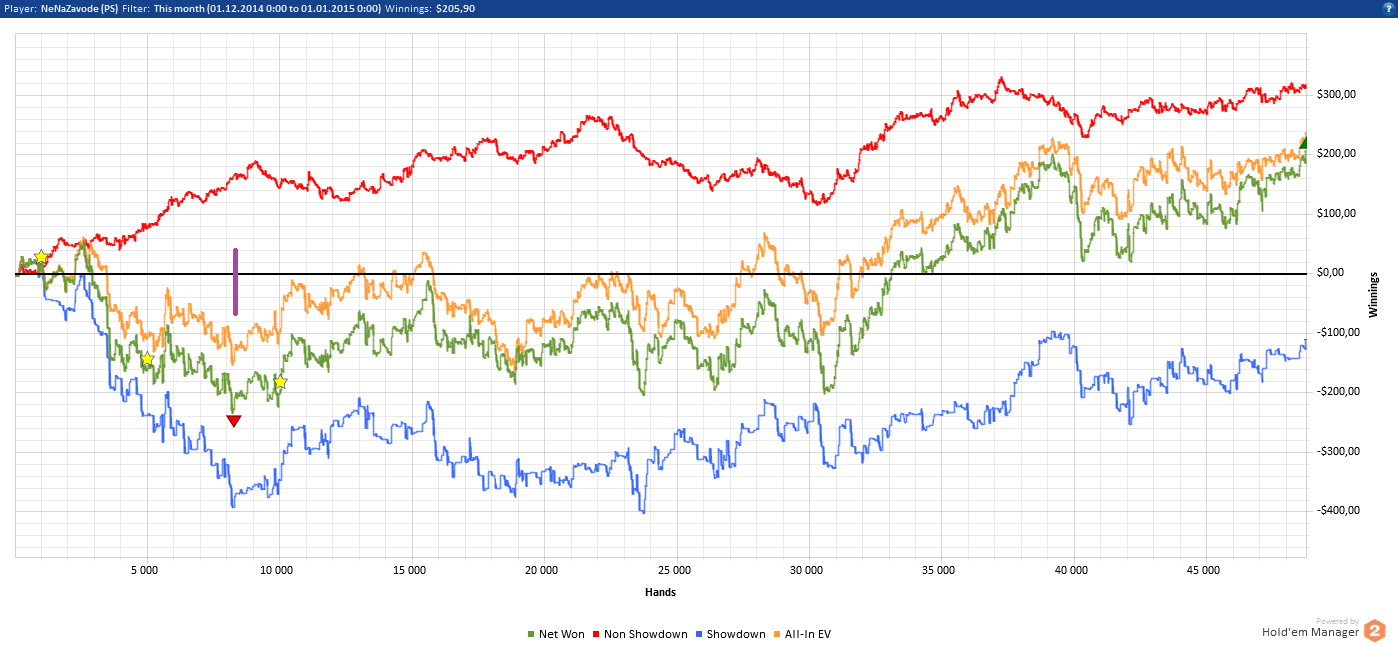Click the player name NeNaZavode (PS)
The image size is (1398, 647).
(x=79, y=7)
